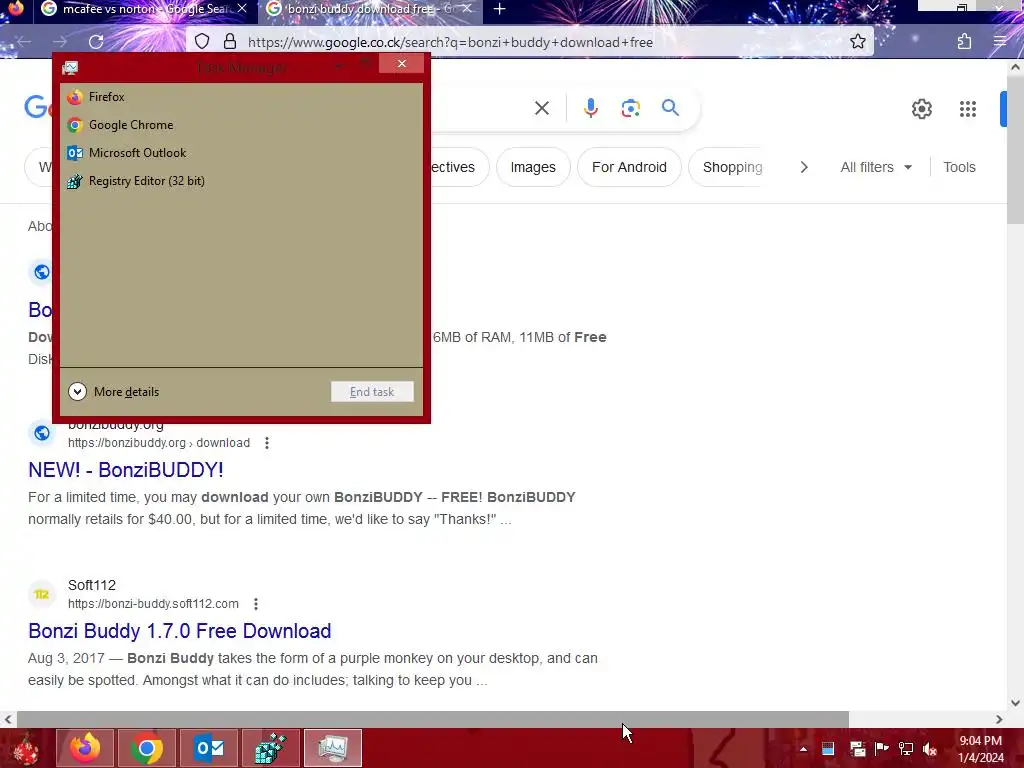
Task: Click the Firefox address bar URL
Action: [450, 42]
